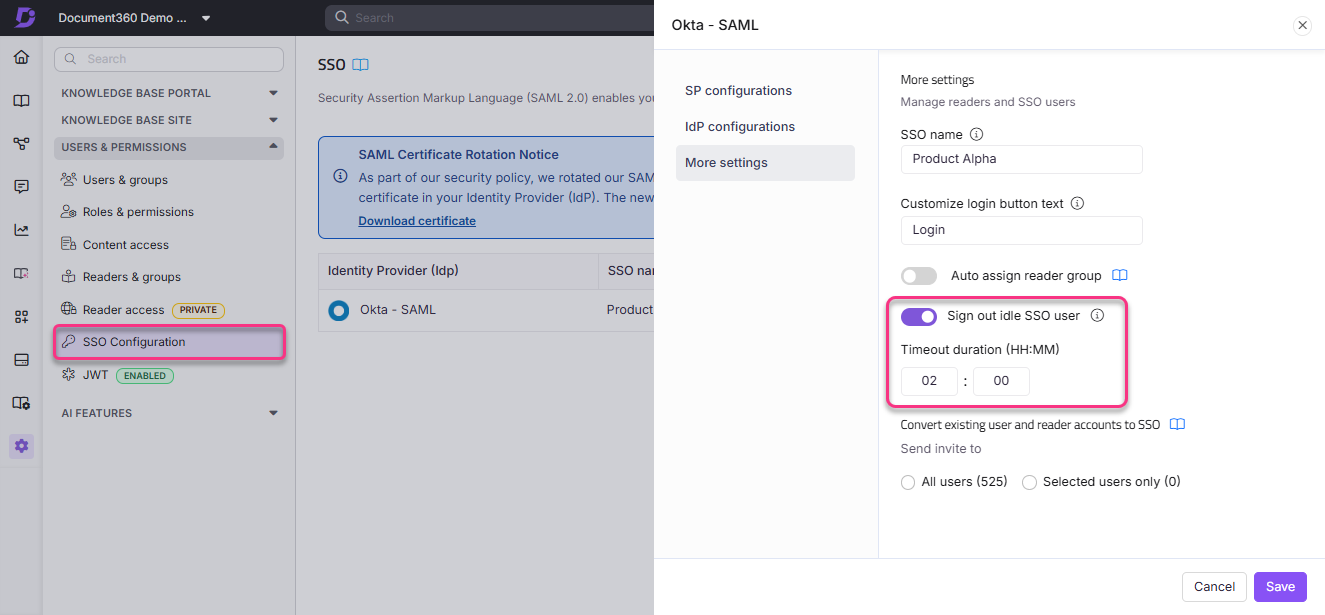Switch to the IdP configurations tab
1325x615 pixels.
[740, 126]
